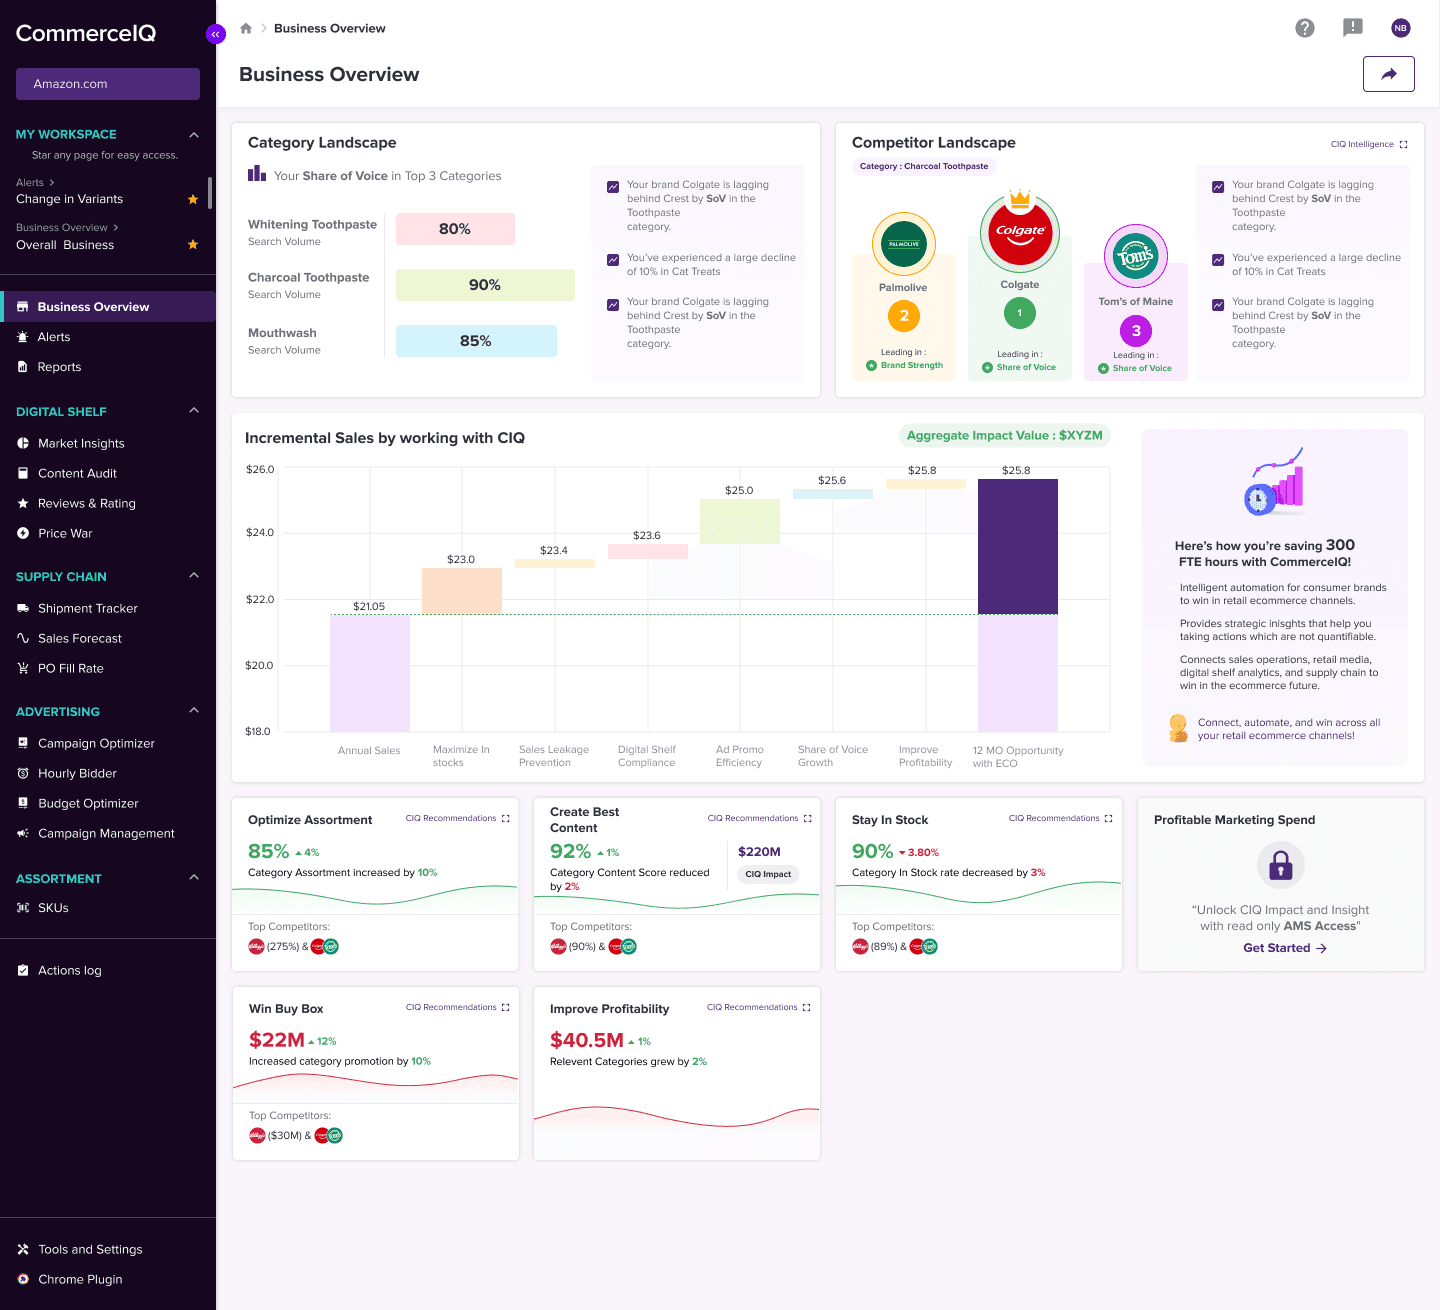Viewport: 1440px width, 1310px height.
Task: Click Business Overview breadcrumb text
Action: tap(330, 28)
